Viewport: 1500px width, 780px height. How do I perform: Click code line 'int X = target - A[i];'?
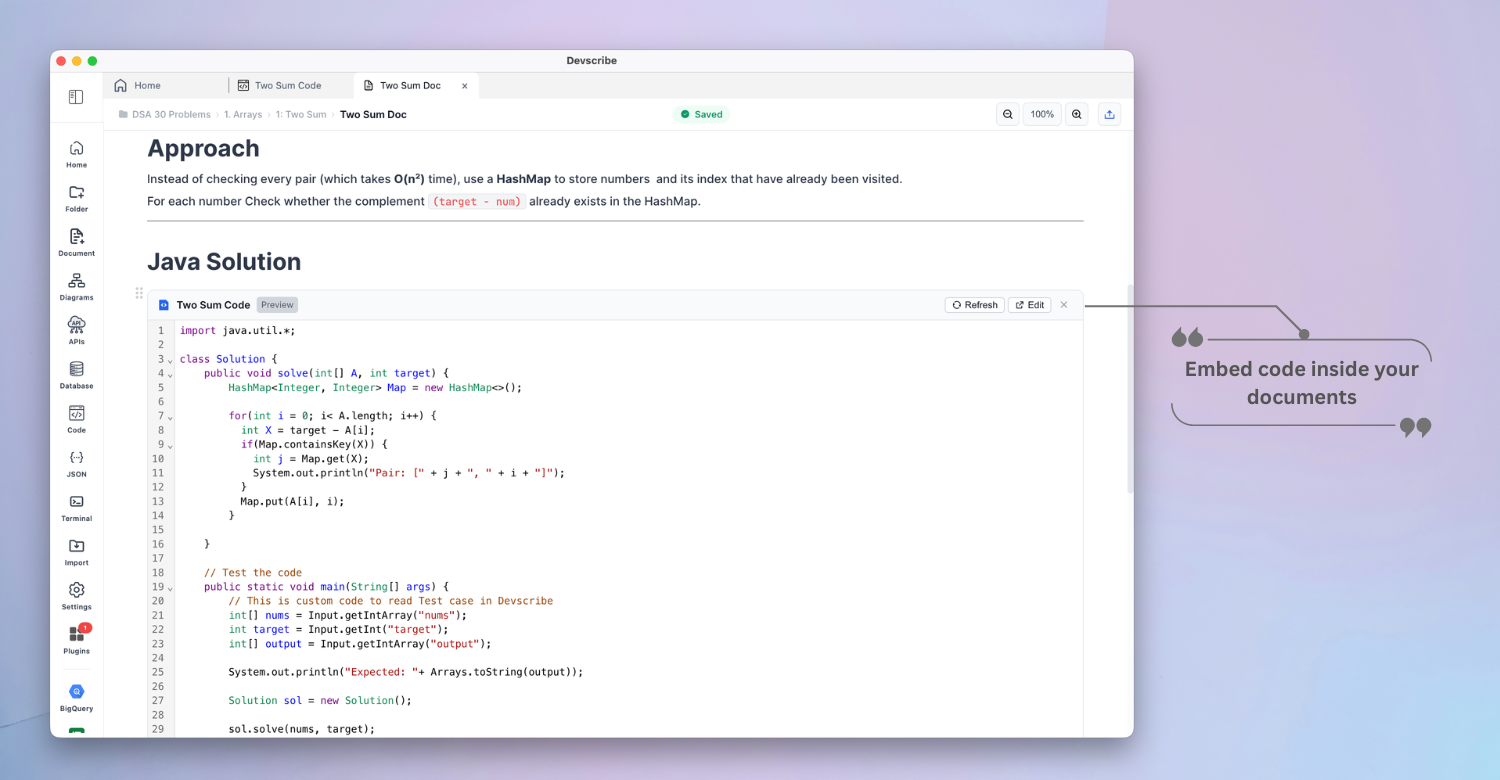click(308, 430)
